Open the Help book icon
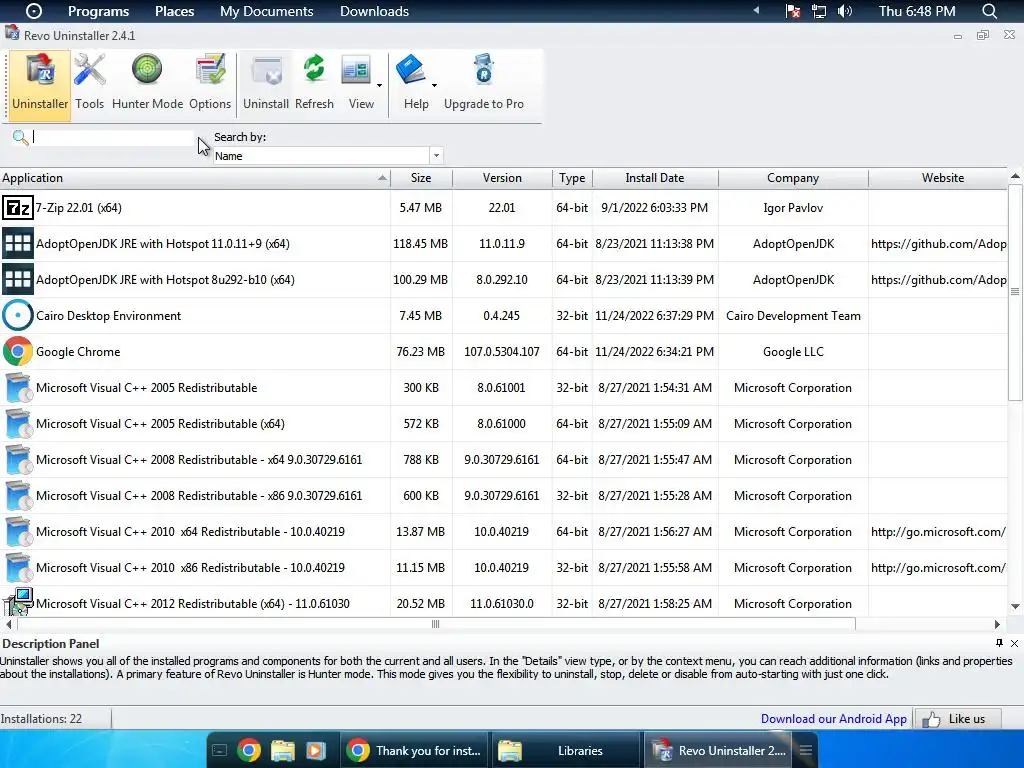Screen dimensions: 1024x768 (x=411, y=69)
